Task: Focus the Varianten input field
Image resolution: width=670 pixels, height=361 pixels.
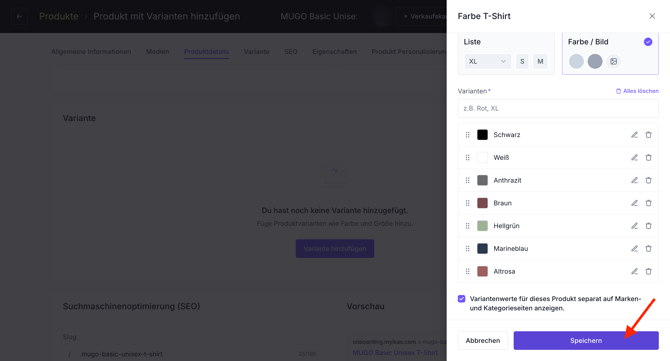Action: pos(558,109)
